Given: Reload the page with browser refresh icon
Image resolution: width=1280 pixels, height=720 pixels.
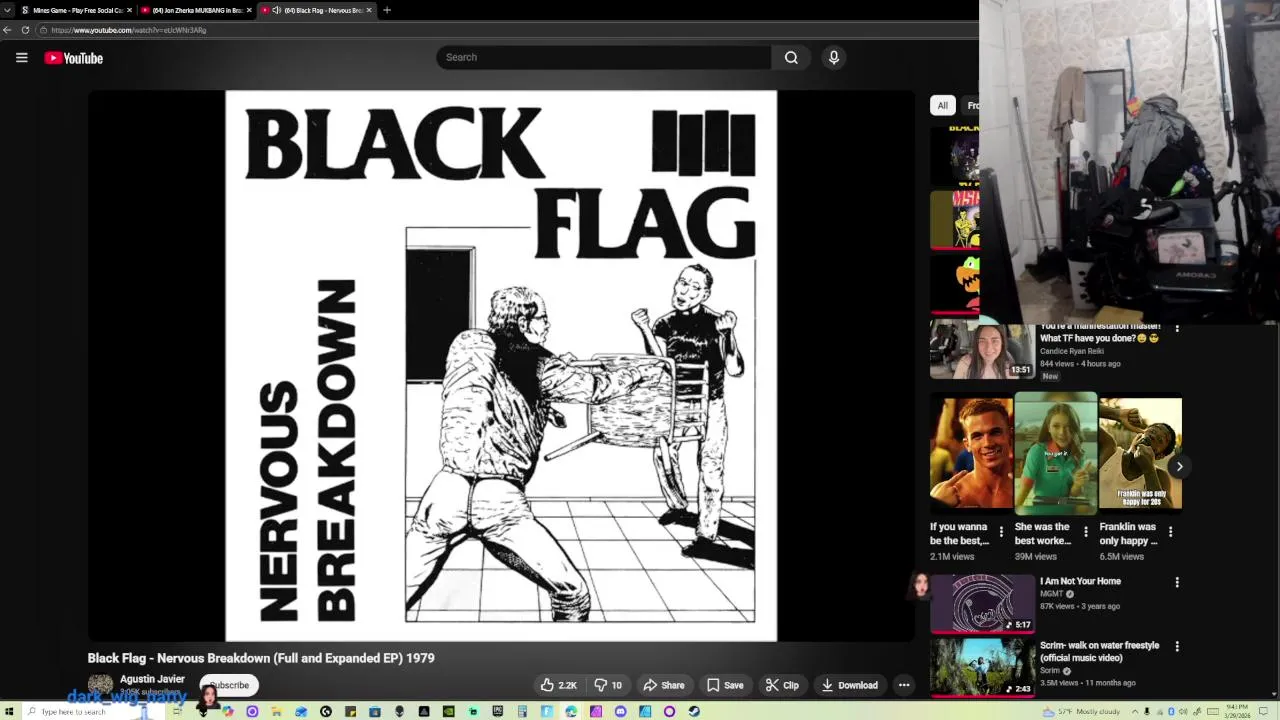Looking at the screenshot, I should point(25,30).
